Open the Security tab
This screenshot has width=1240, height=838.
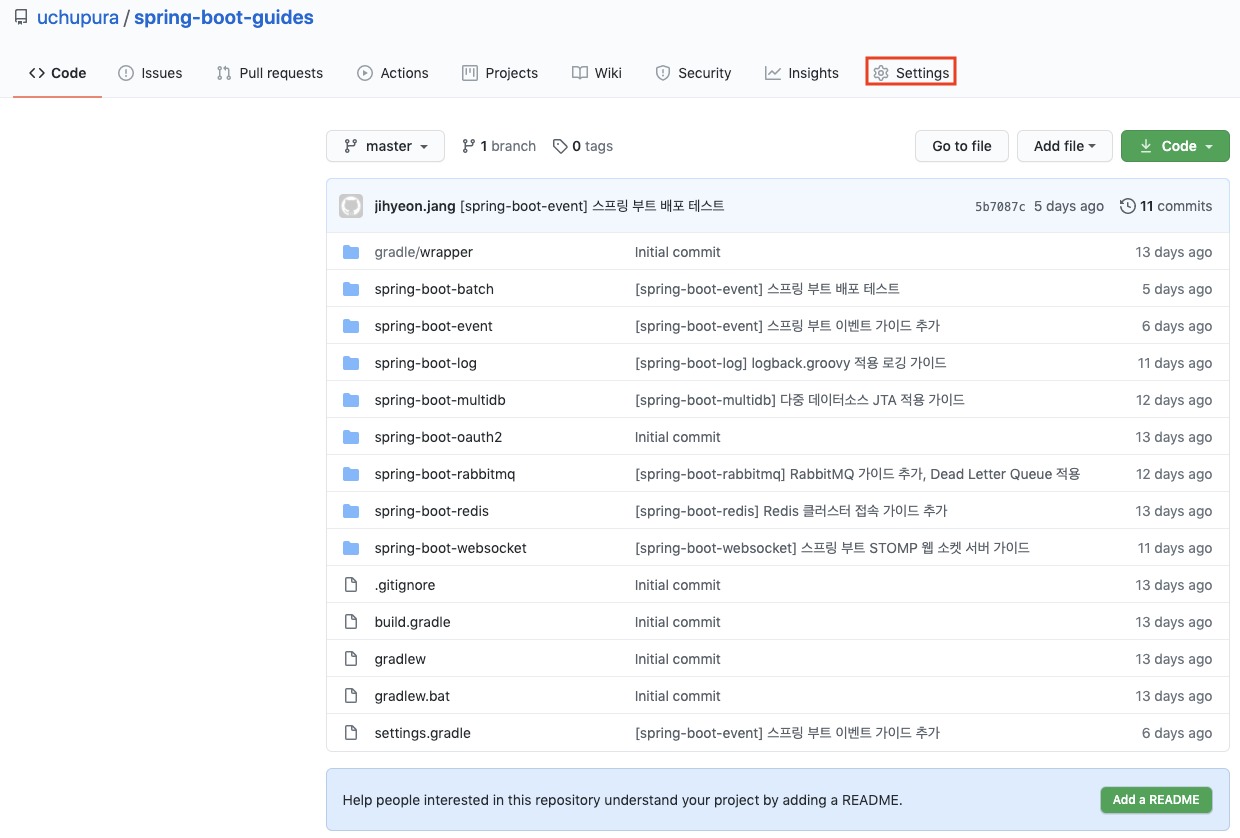693,73
